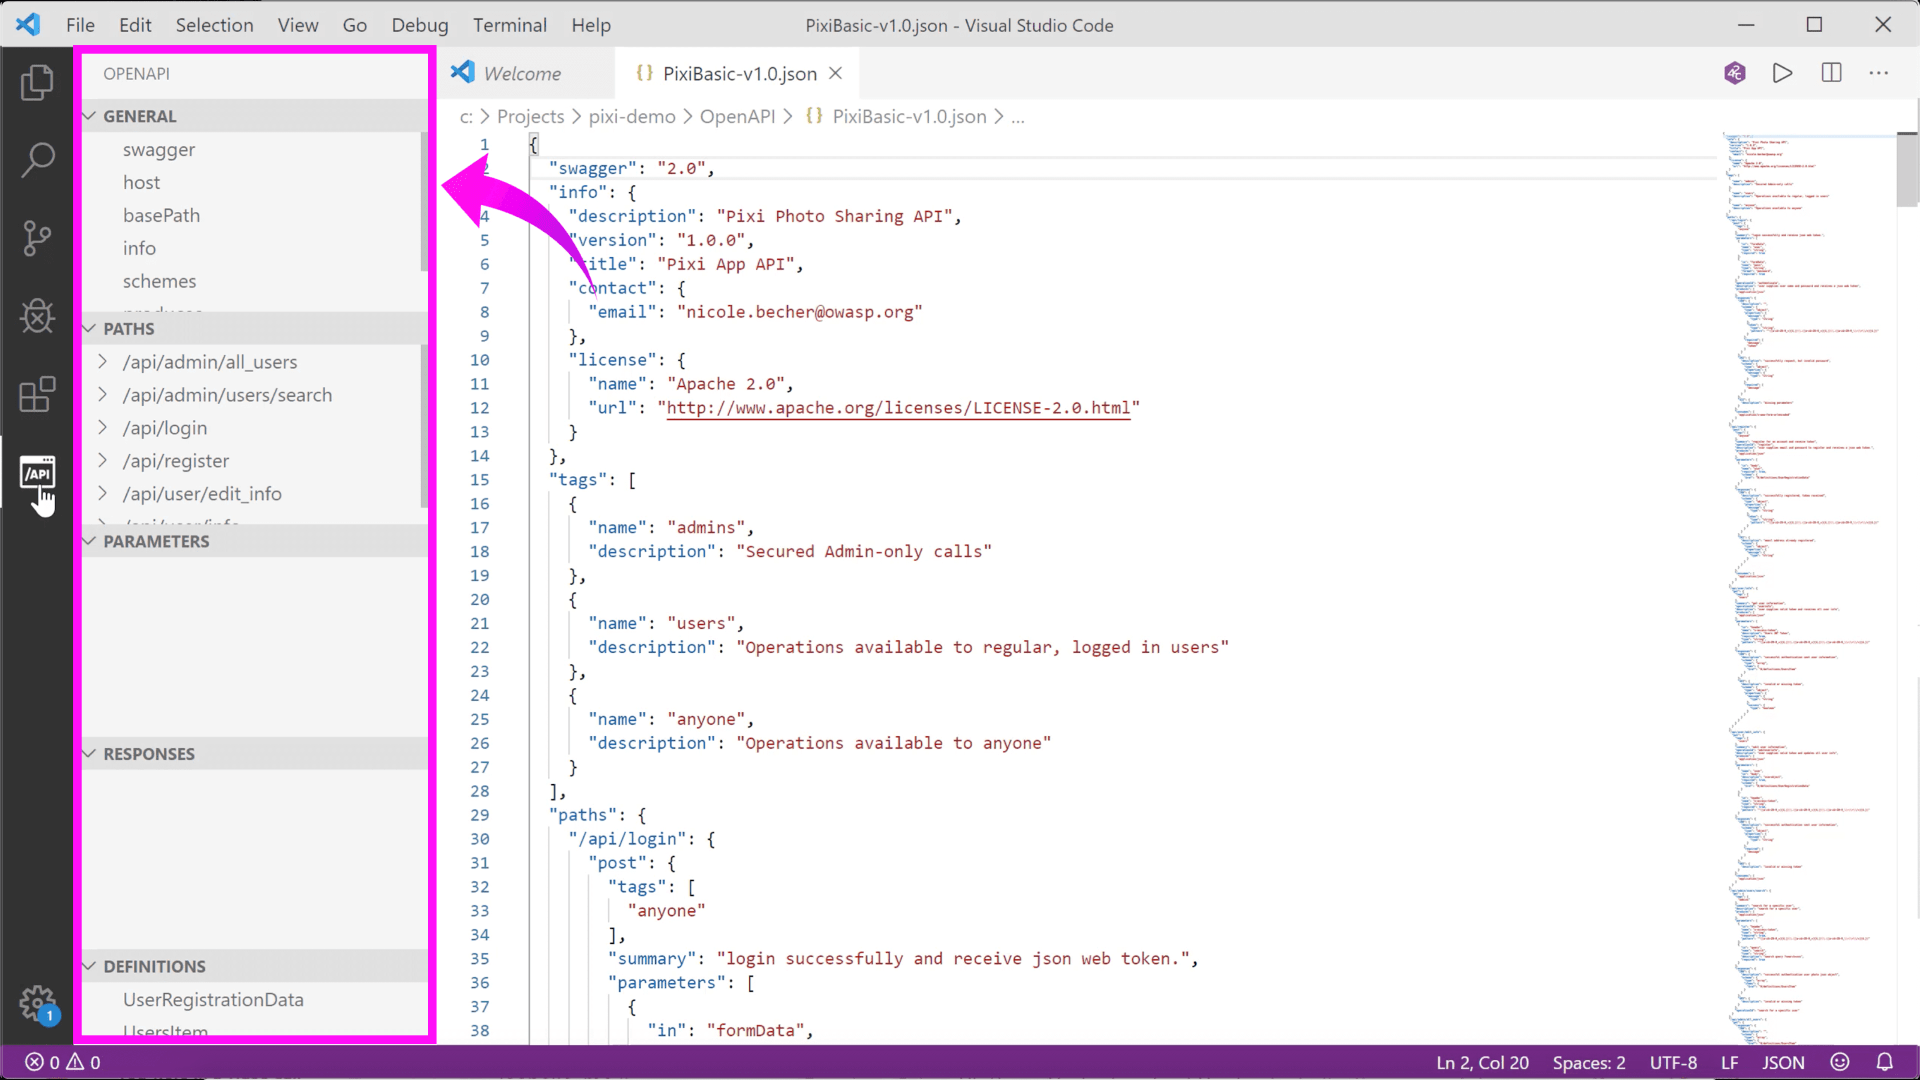Click the pixi-demo breadcrumb segment
1920x1080 pixels.
pyautogui.click(x=632, y=116)
